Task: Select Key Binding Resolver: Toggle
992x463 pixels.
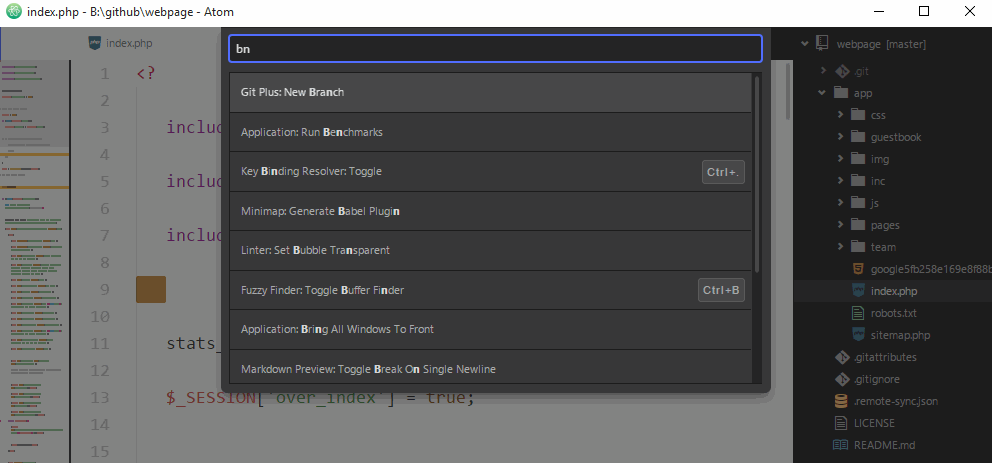Action: [490, 171]
